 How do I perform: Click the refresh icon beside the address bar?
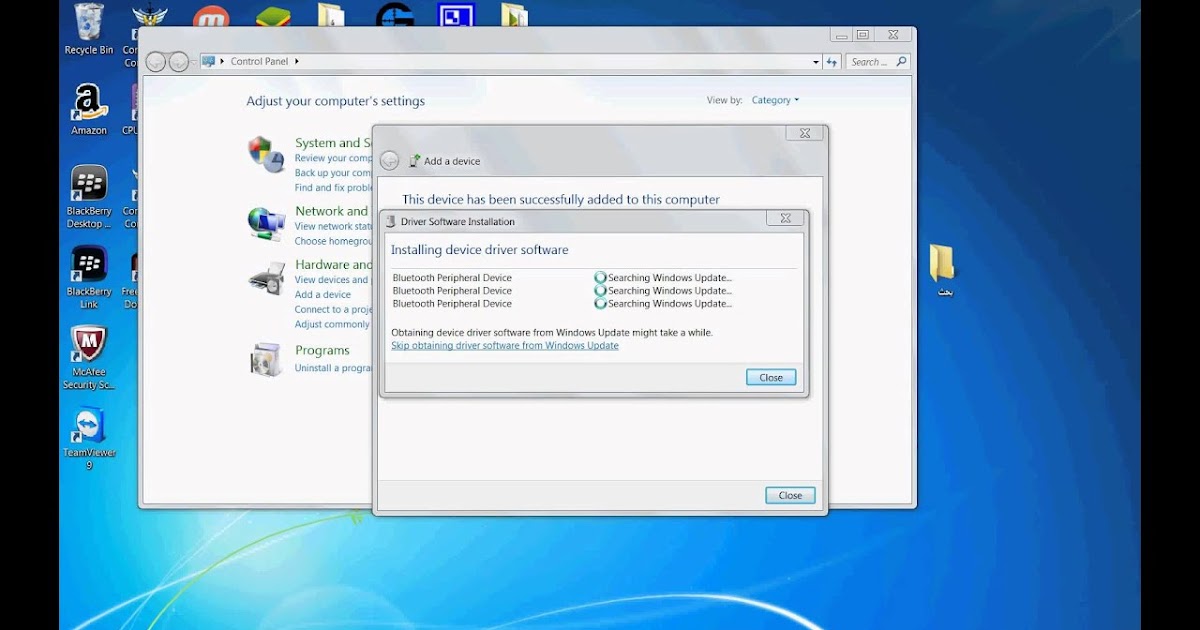tap(831, 62)
